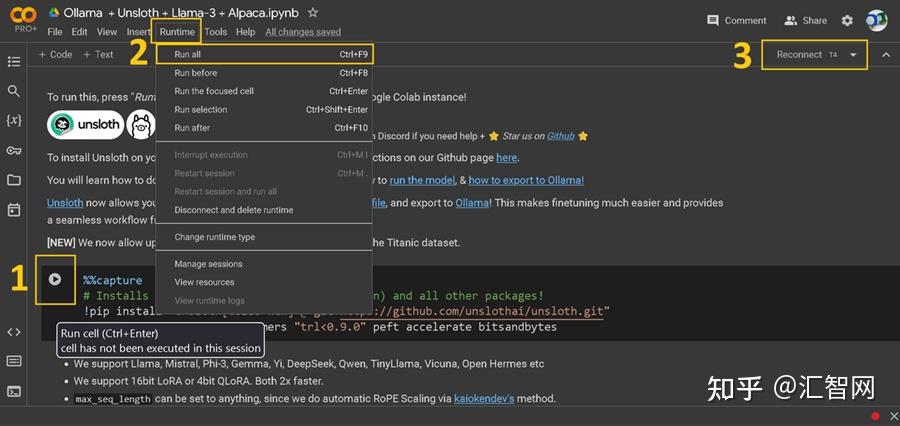Image resolution: width=900 pixels, height=426 pixels.
Task: Open the command palette icon
Action: 14,361
